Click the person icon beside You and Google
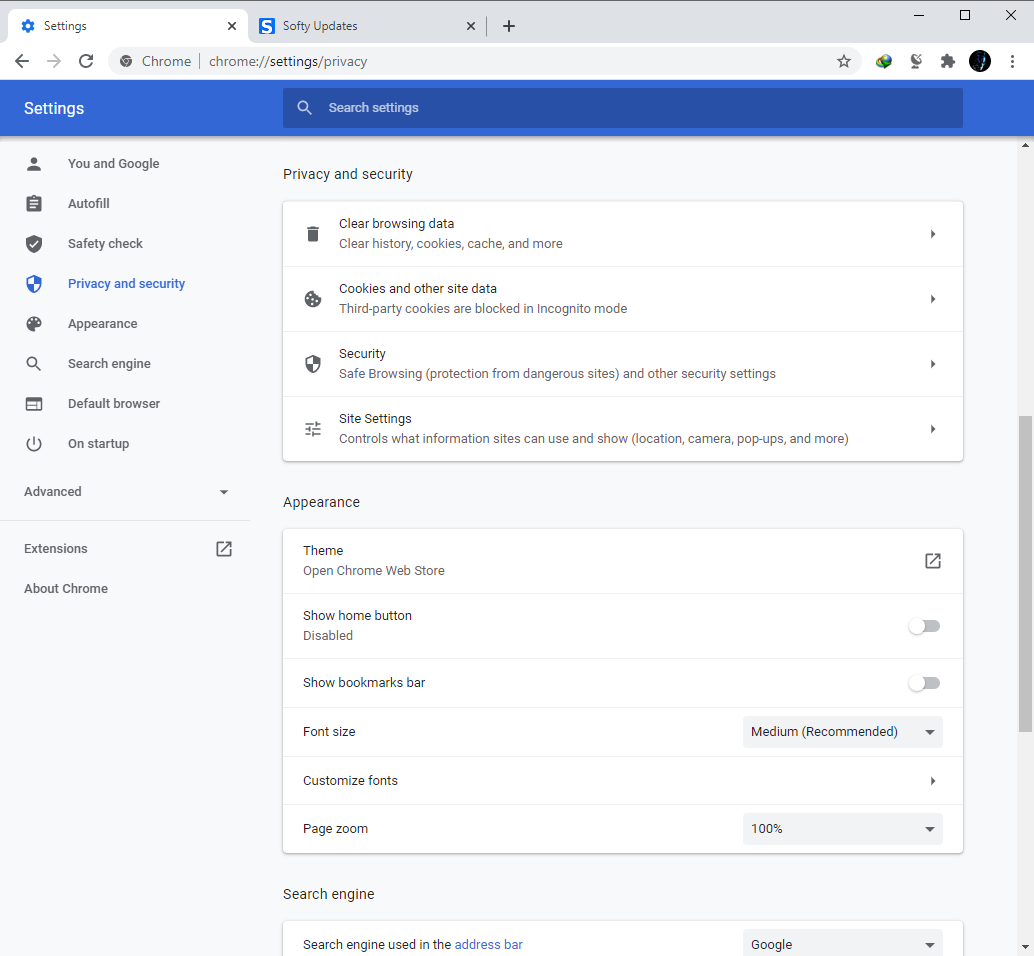Screen dimensions: 1034x956 point(34,164)
